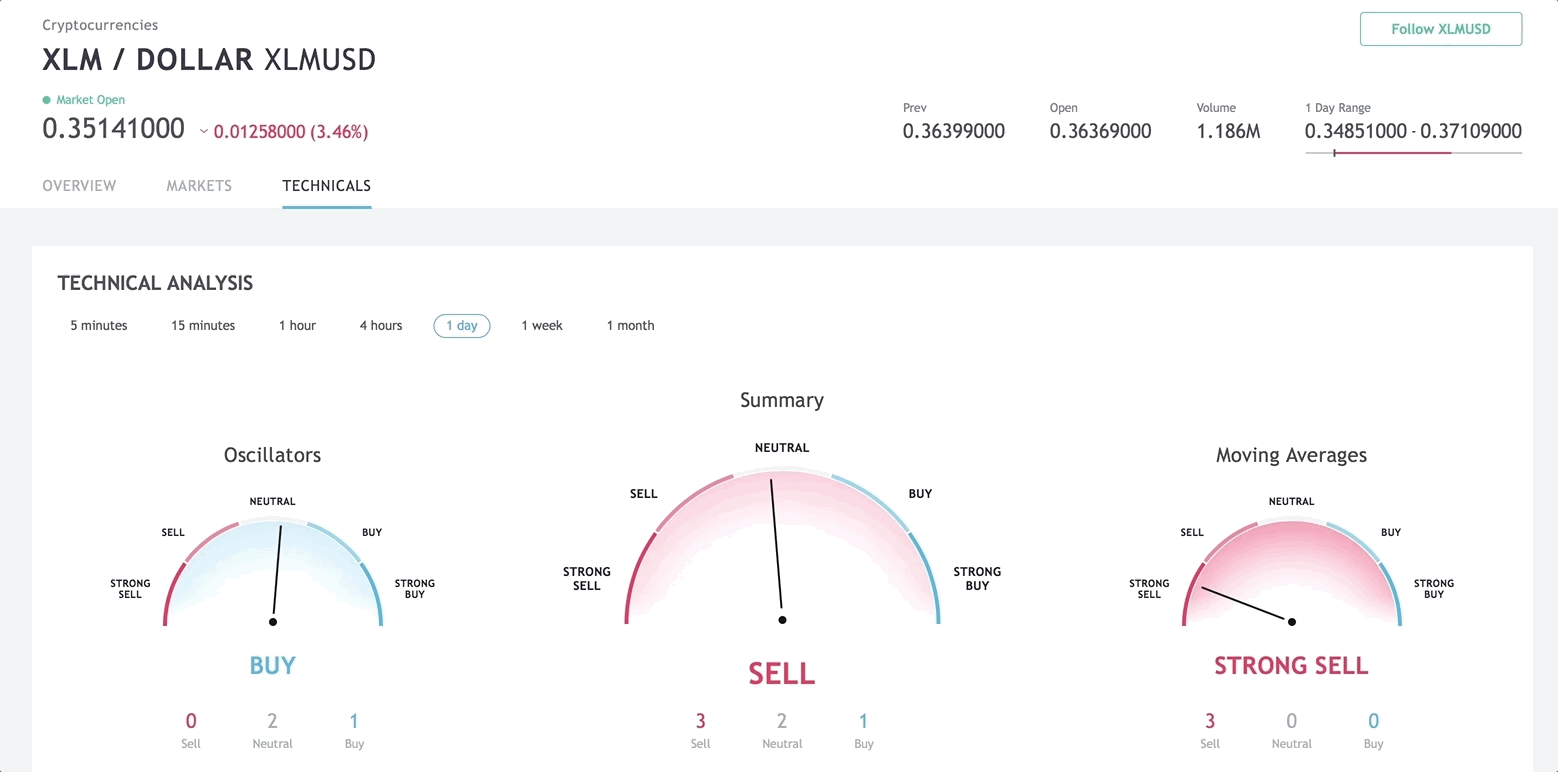Viewport: 1558px width, 772px height.
Task: Click the change value 0.01258000 (3.46%)
Action: (291, 132)
